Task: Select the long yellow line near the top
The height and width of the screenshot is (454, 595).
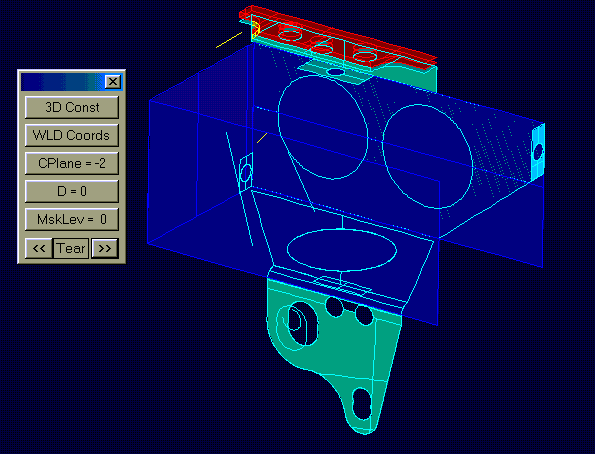Action: point(229,40)
